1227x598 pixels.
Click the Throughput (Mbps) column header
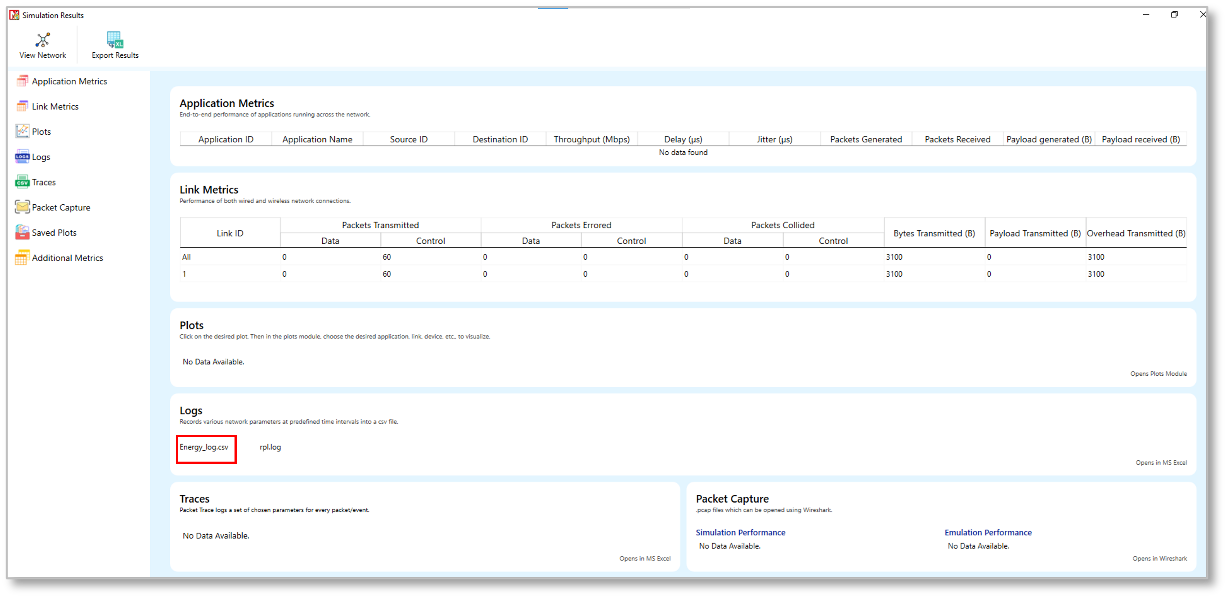(591, 139)
